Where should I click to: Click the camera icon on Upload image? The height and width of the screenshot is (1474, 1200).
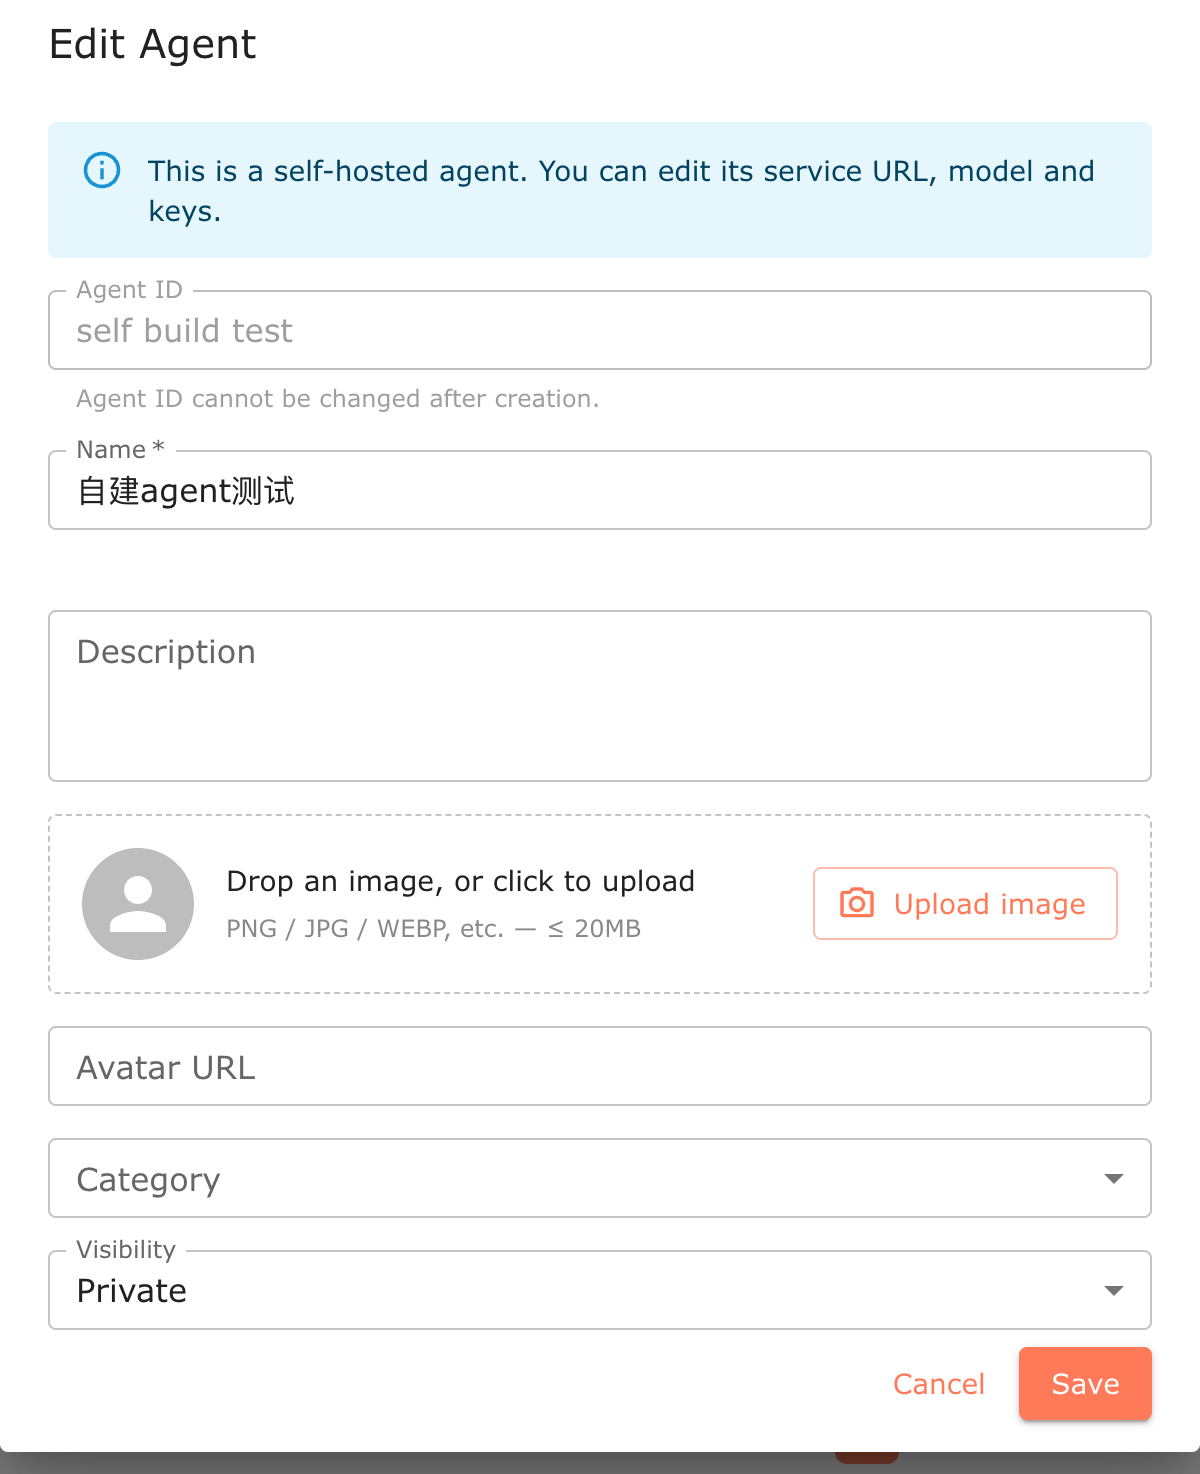tap(857, 903)
